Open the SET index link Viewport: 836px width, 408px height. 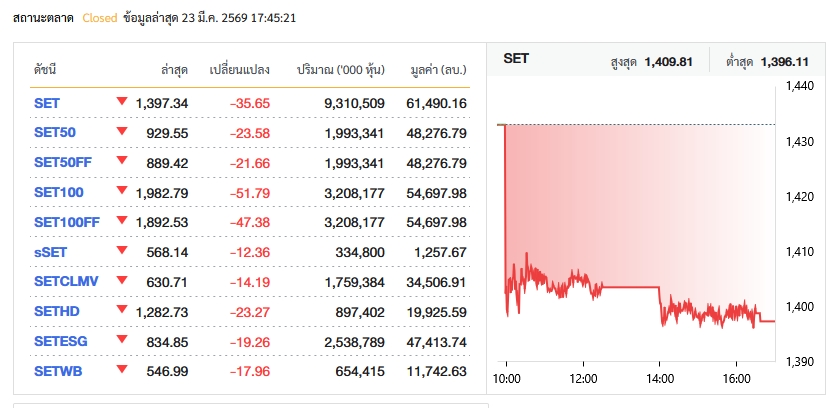tap(47, 103)
